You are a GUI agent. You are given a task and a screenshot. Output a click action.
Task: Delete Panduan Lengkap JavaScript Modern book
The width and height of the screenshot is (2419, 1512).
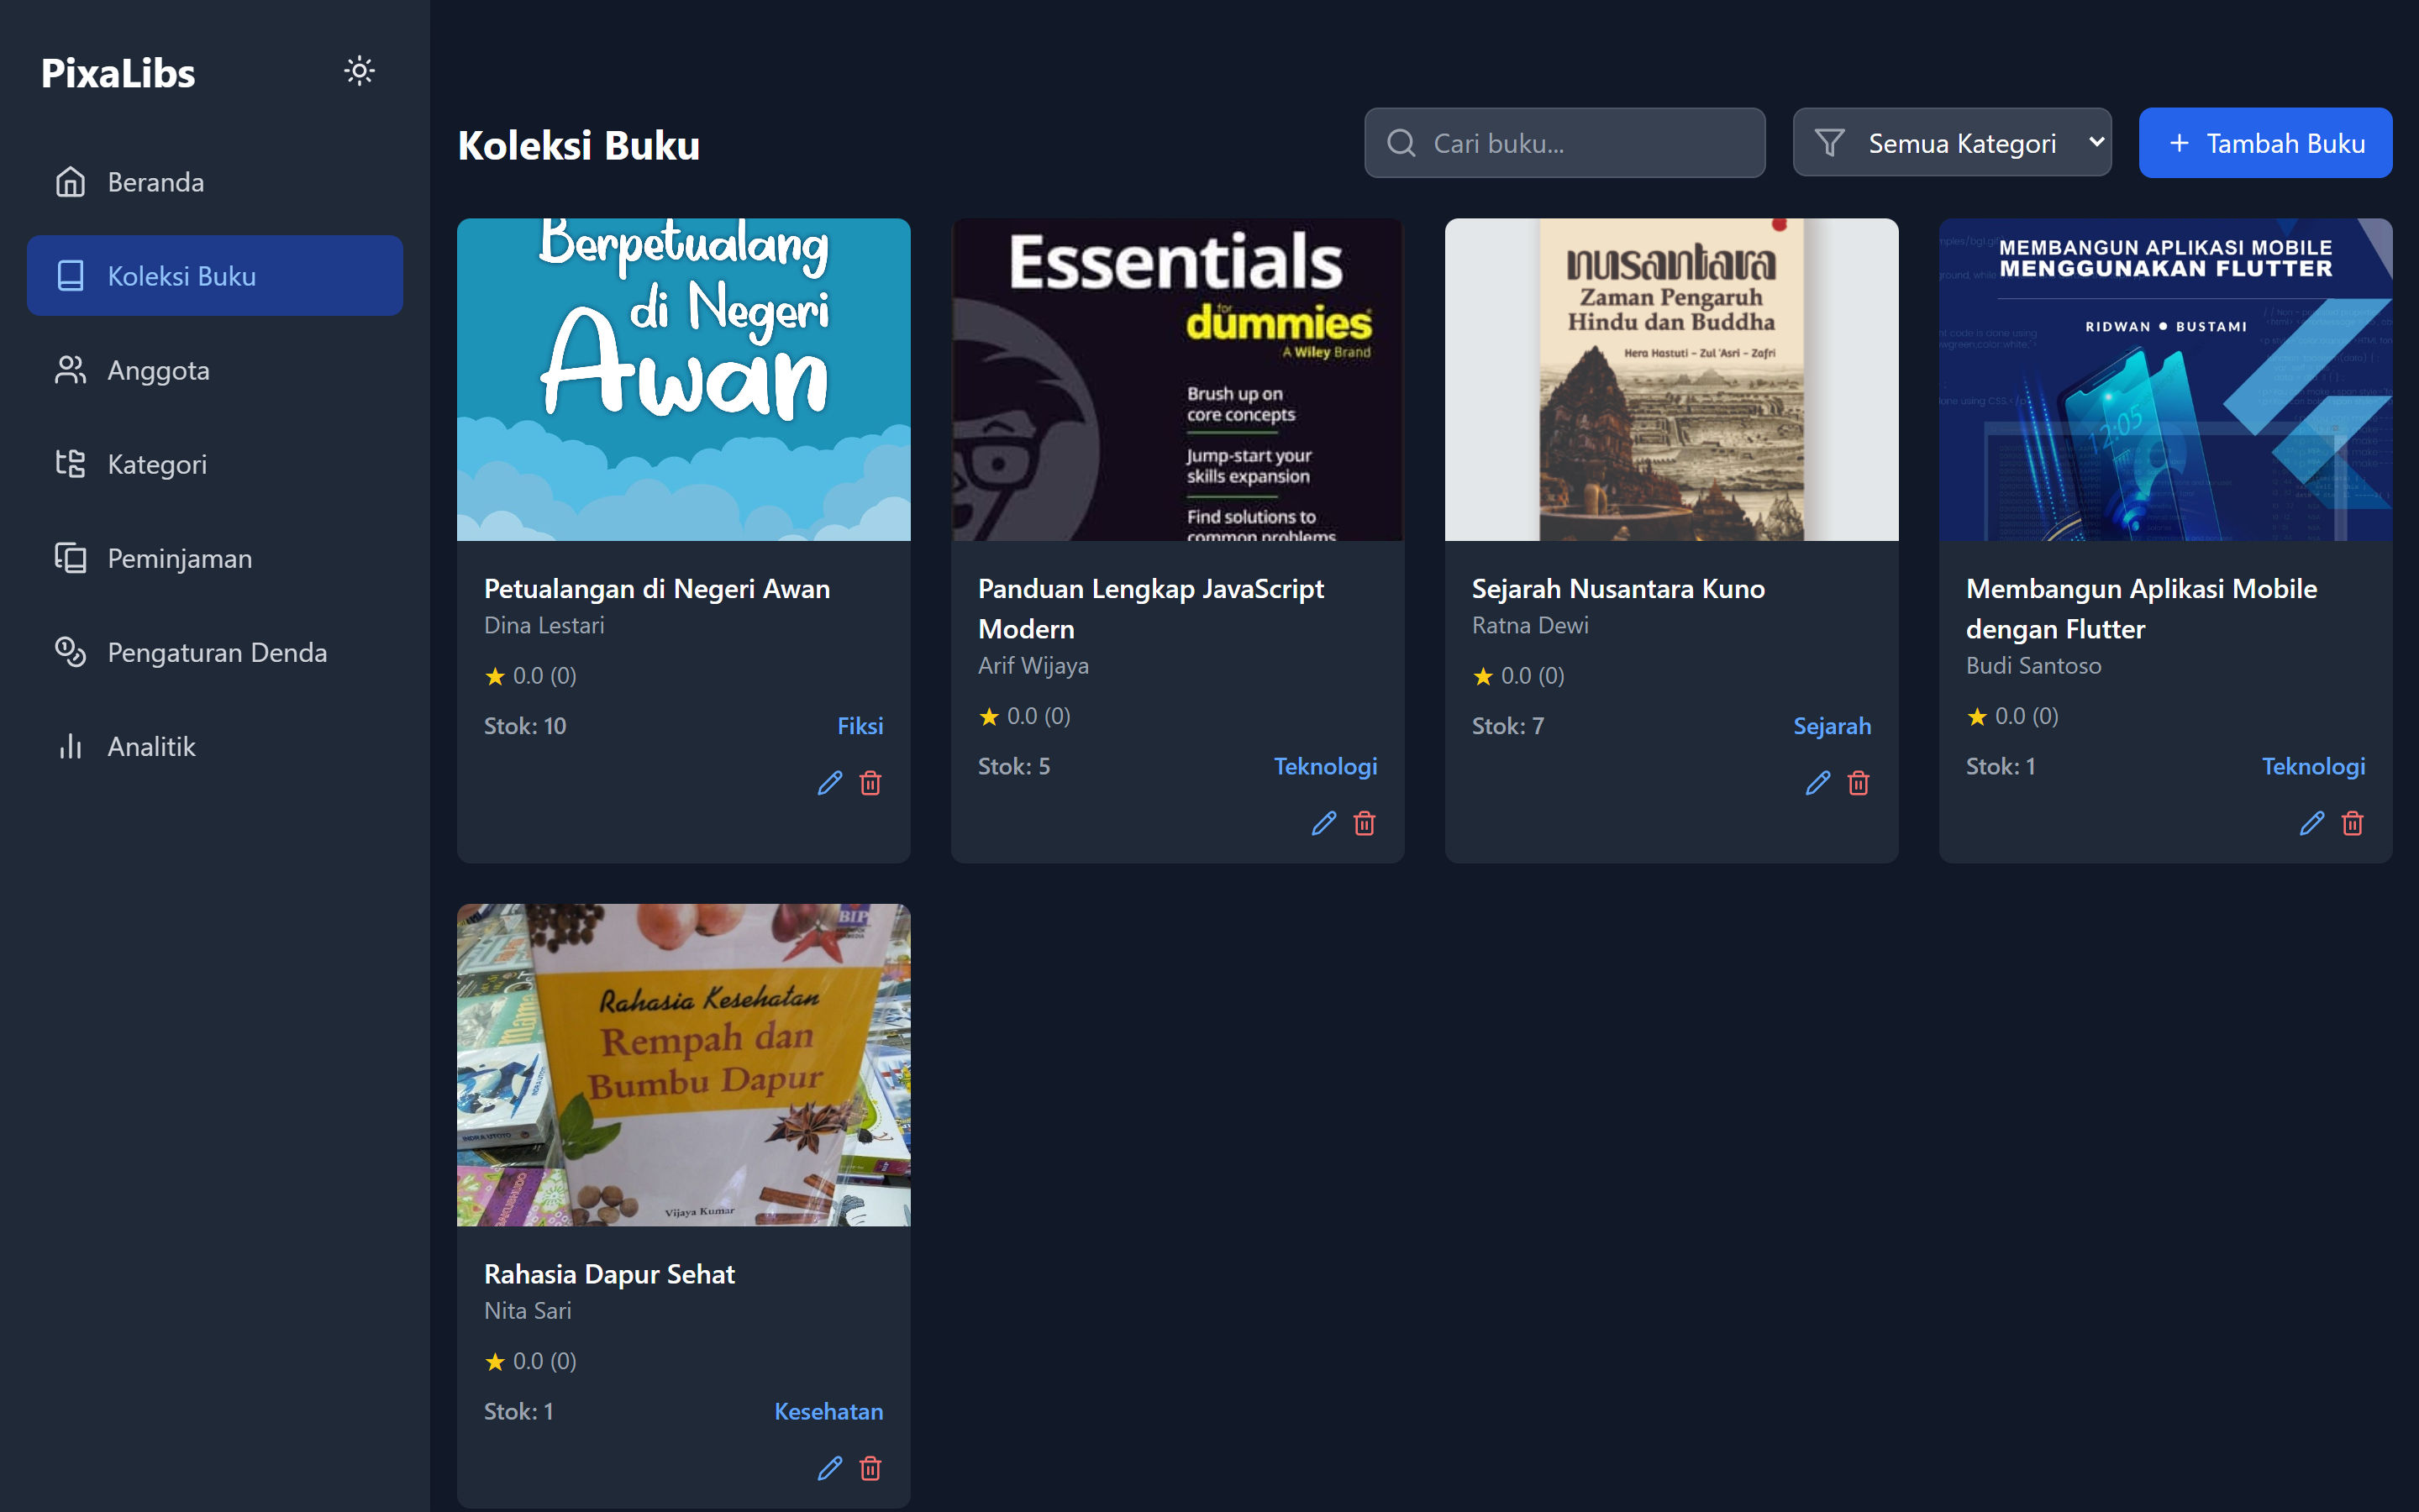(x=1364, y=823)
